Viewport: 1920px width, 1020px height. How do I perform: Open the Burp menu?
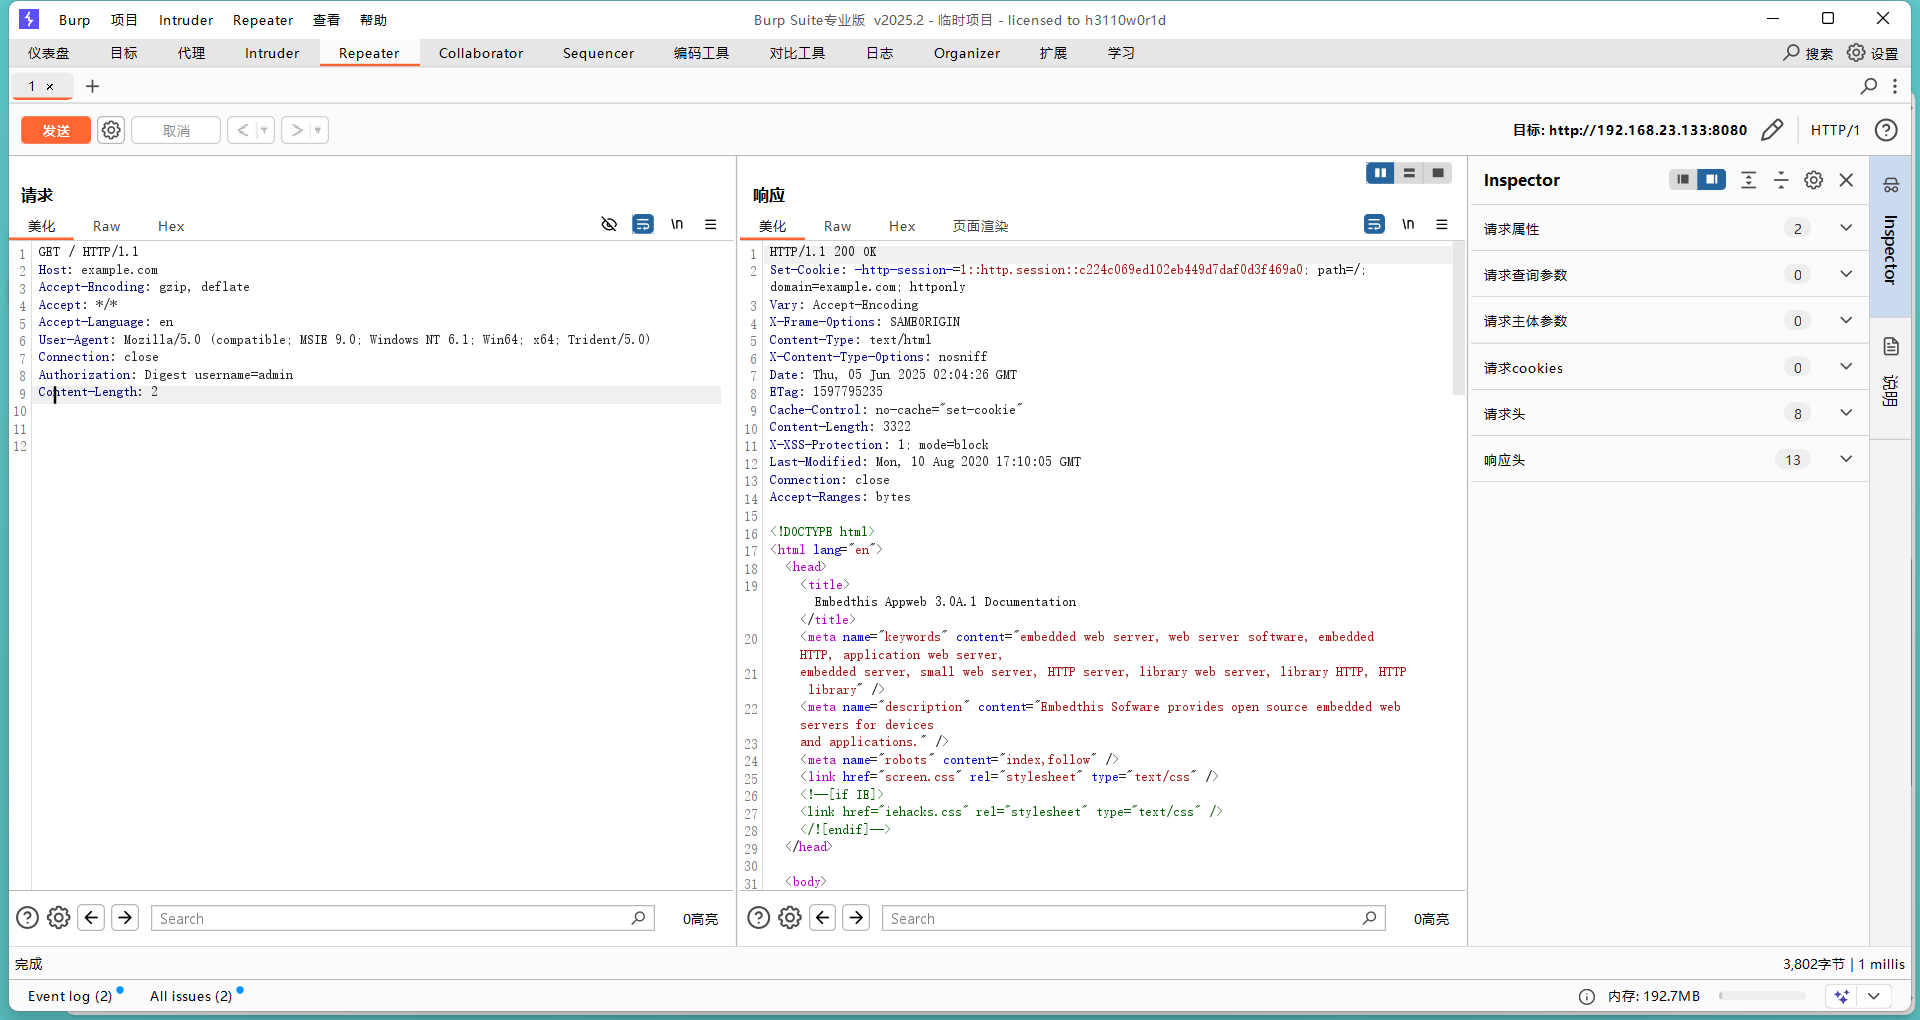coord(74,20)
